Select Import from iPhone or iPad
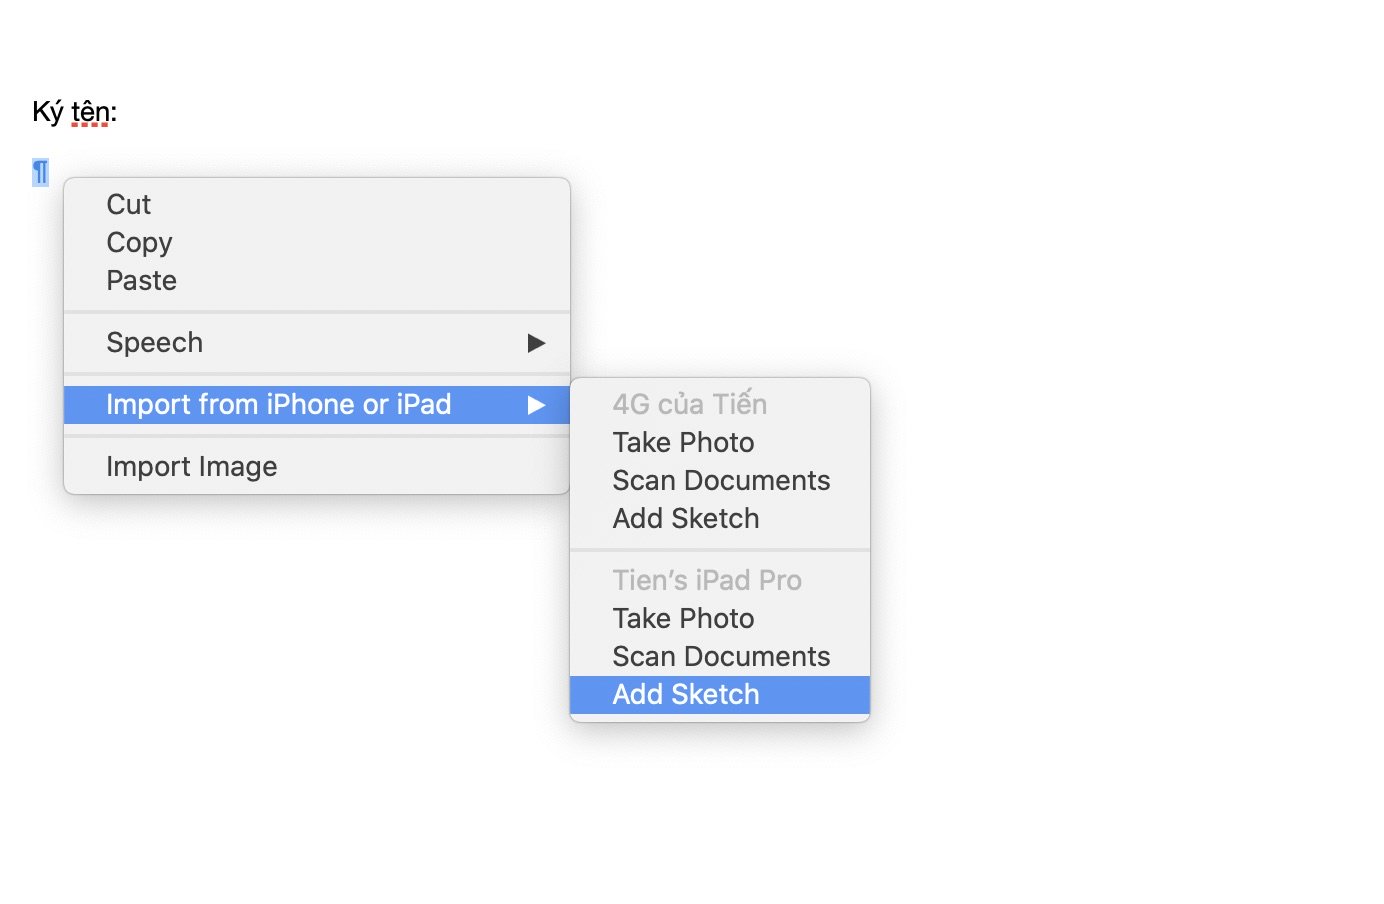 pos(316,404)
